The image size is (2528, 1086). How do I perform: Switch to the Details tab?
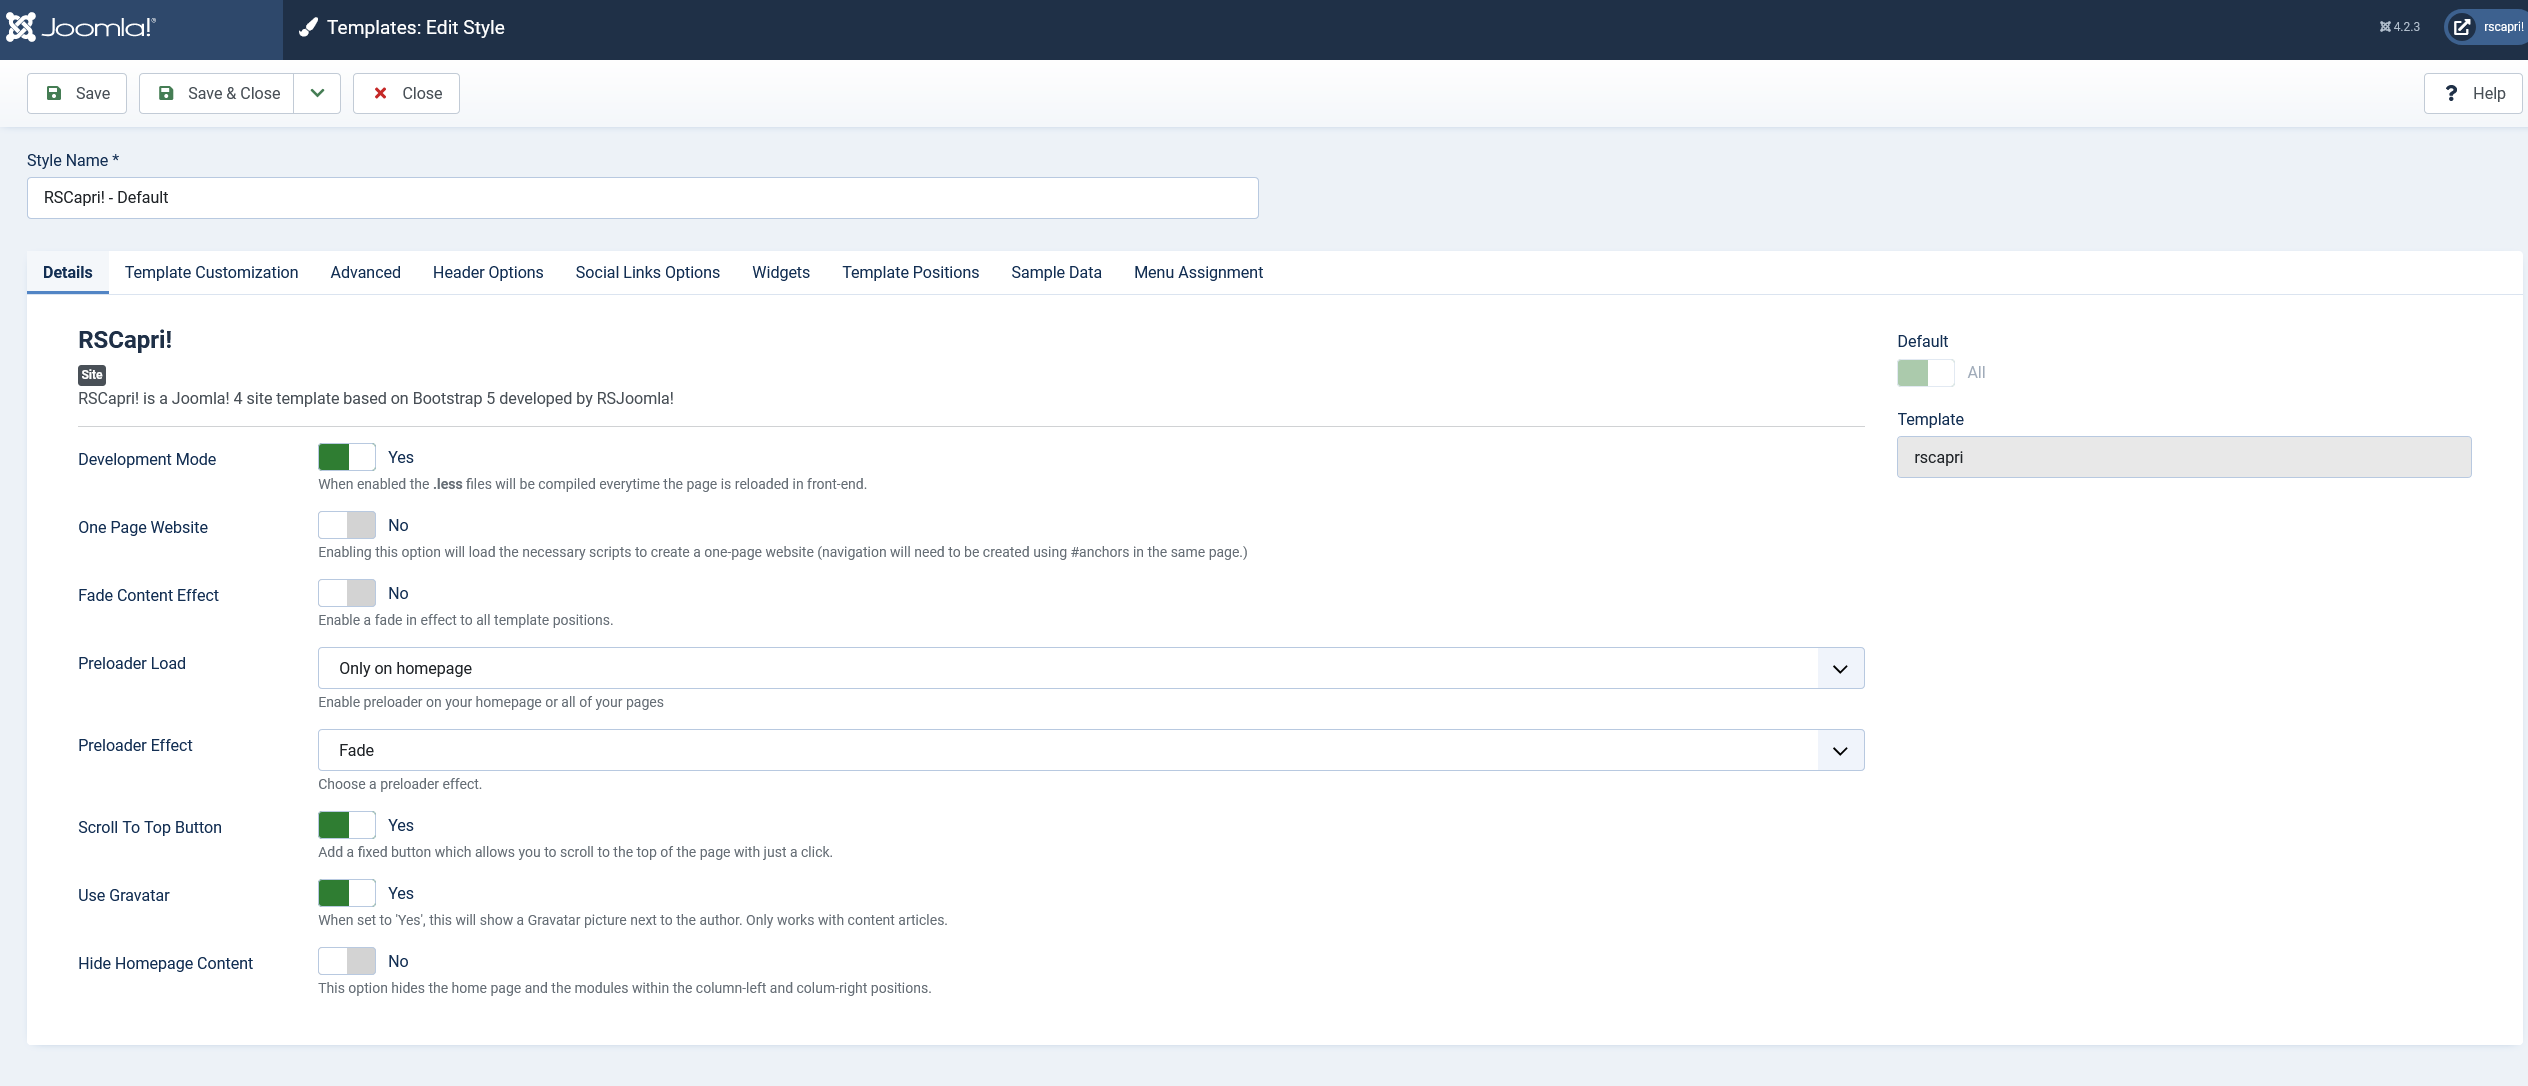(68, 272)
